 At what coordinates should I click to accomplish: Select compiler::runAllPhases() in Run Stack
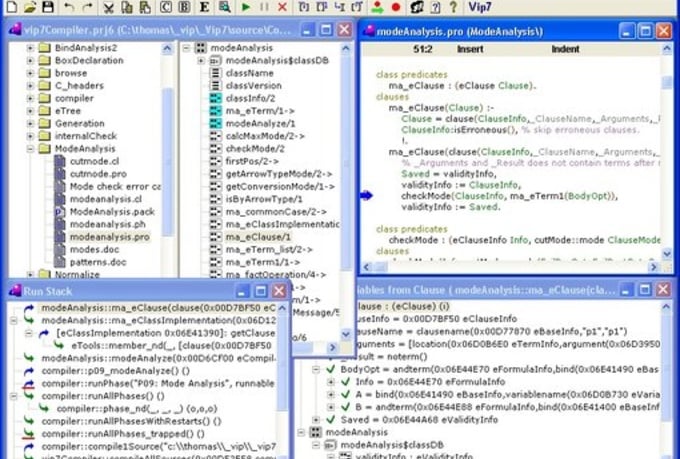coord(98,396)
